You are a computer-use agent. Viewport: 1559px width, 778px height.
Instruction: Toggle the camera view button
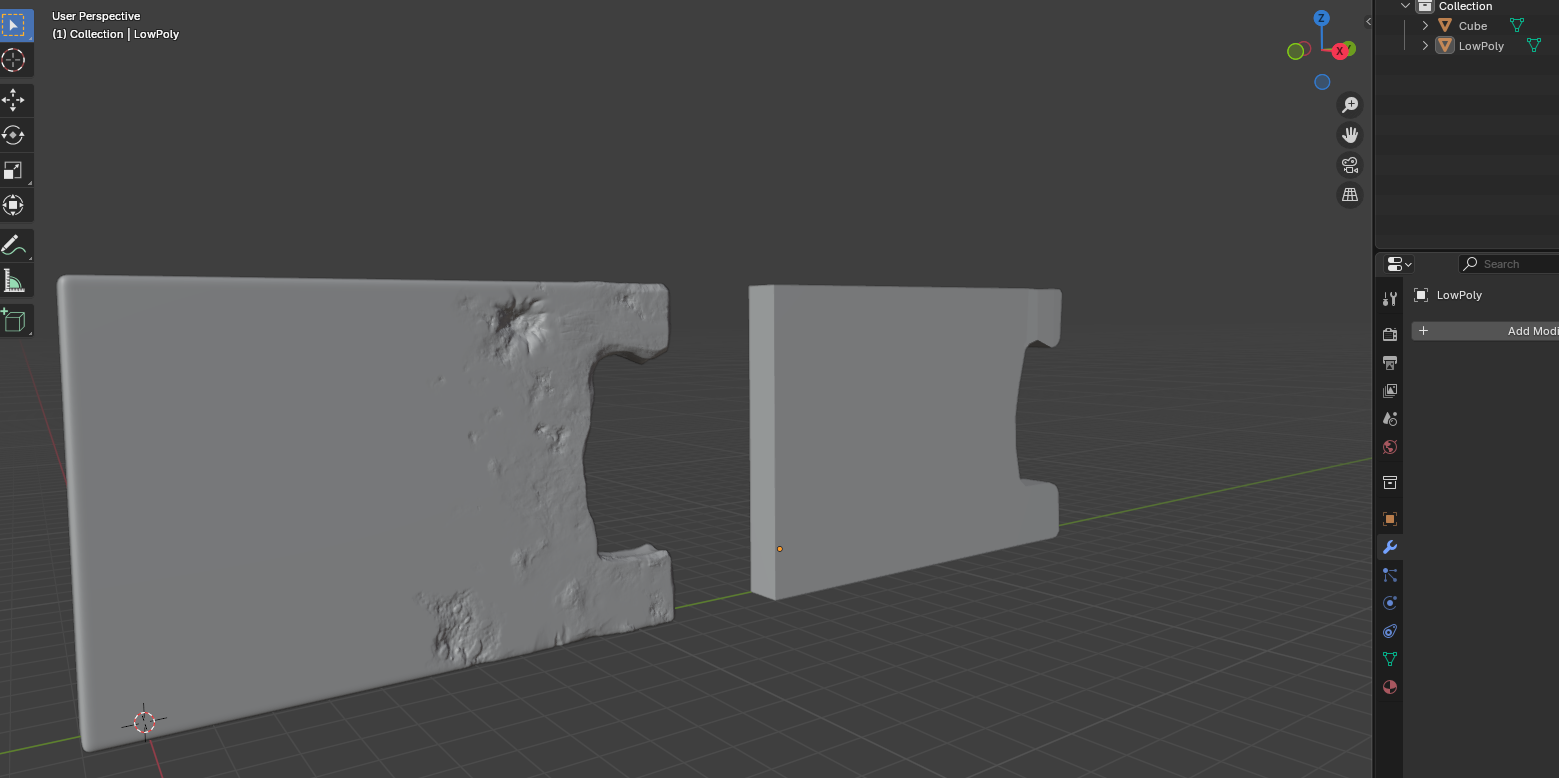[x=1350, y=164]
